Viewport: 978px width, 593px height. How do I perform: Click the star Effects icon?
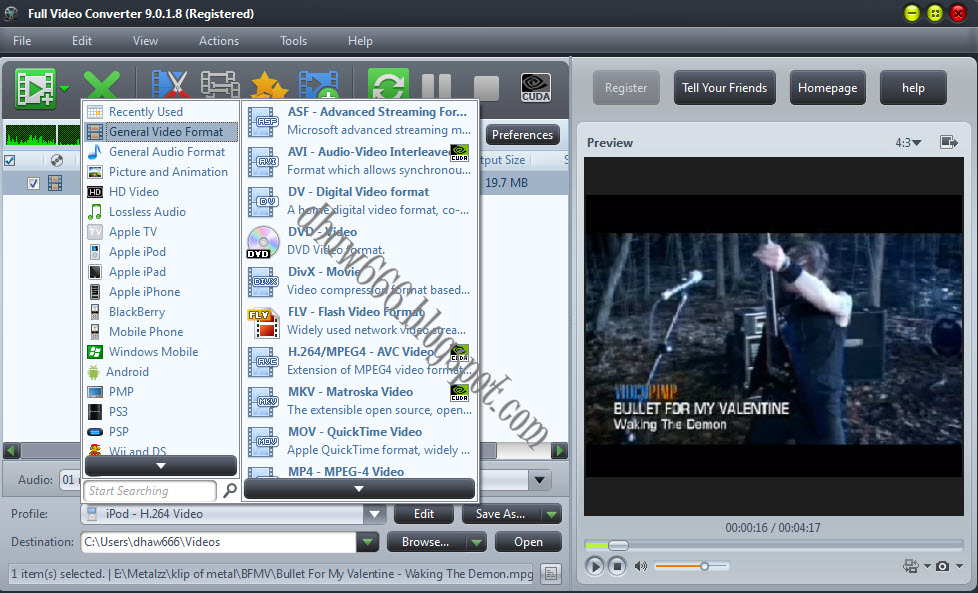coord(269,85)
